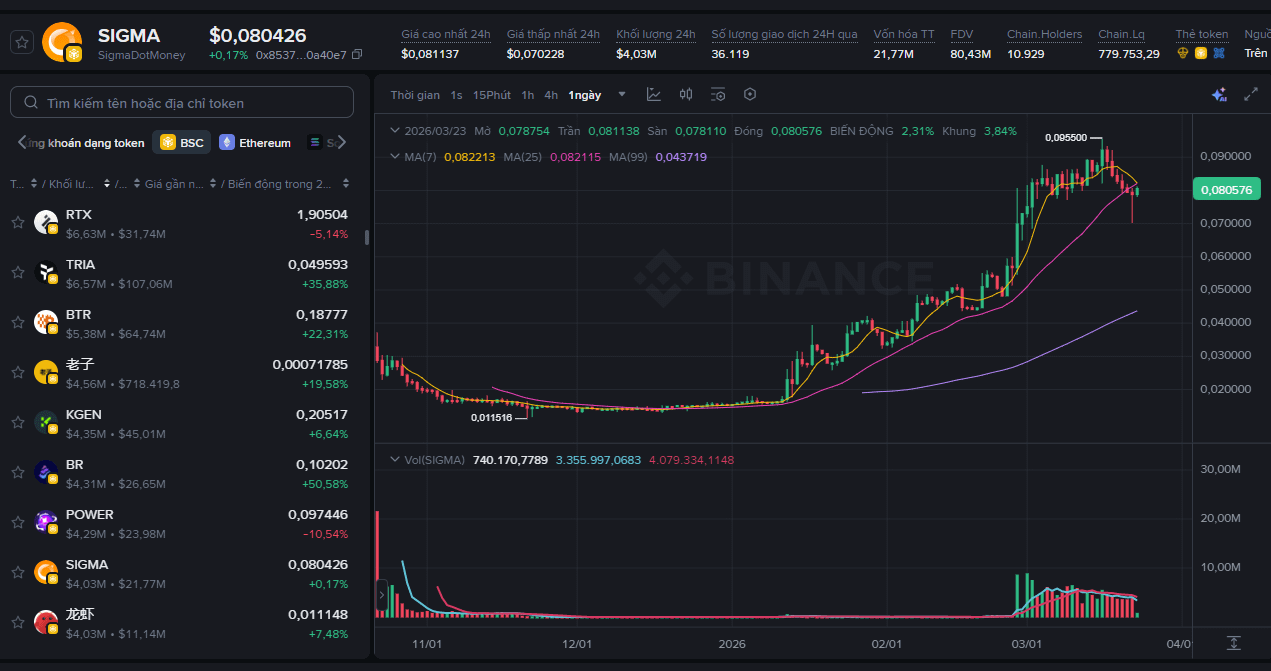
Task: Switch chart interval to 1h
Action: (528, 95)
